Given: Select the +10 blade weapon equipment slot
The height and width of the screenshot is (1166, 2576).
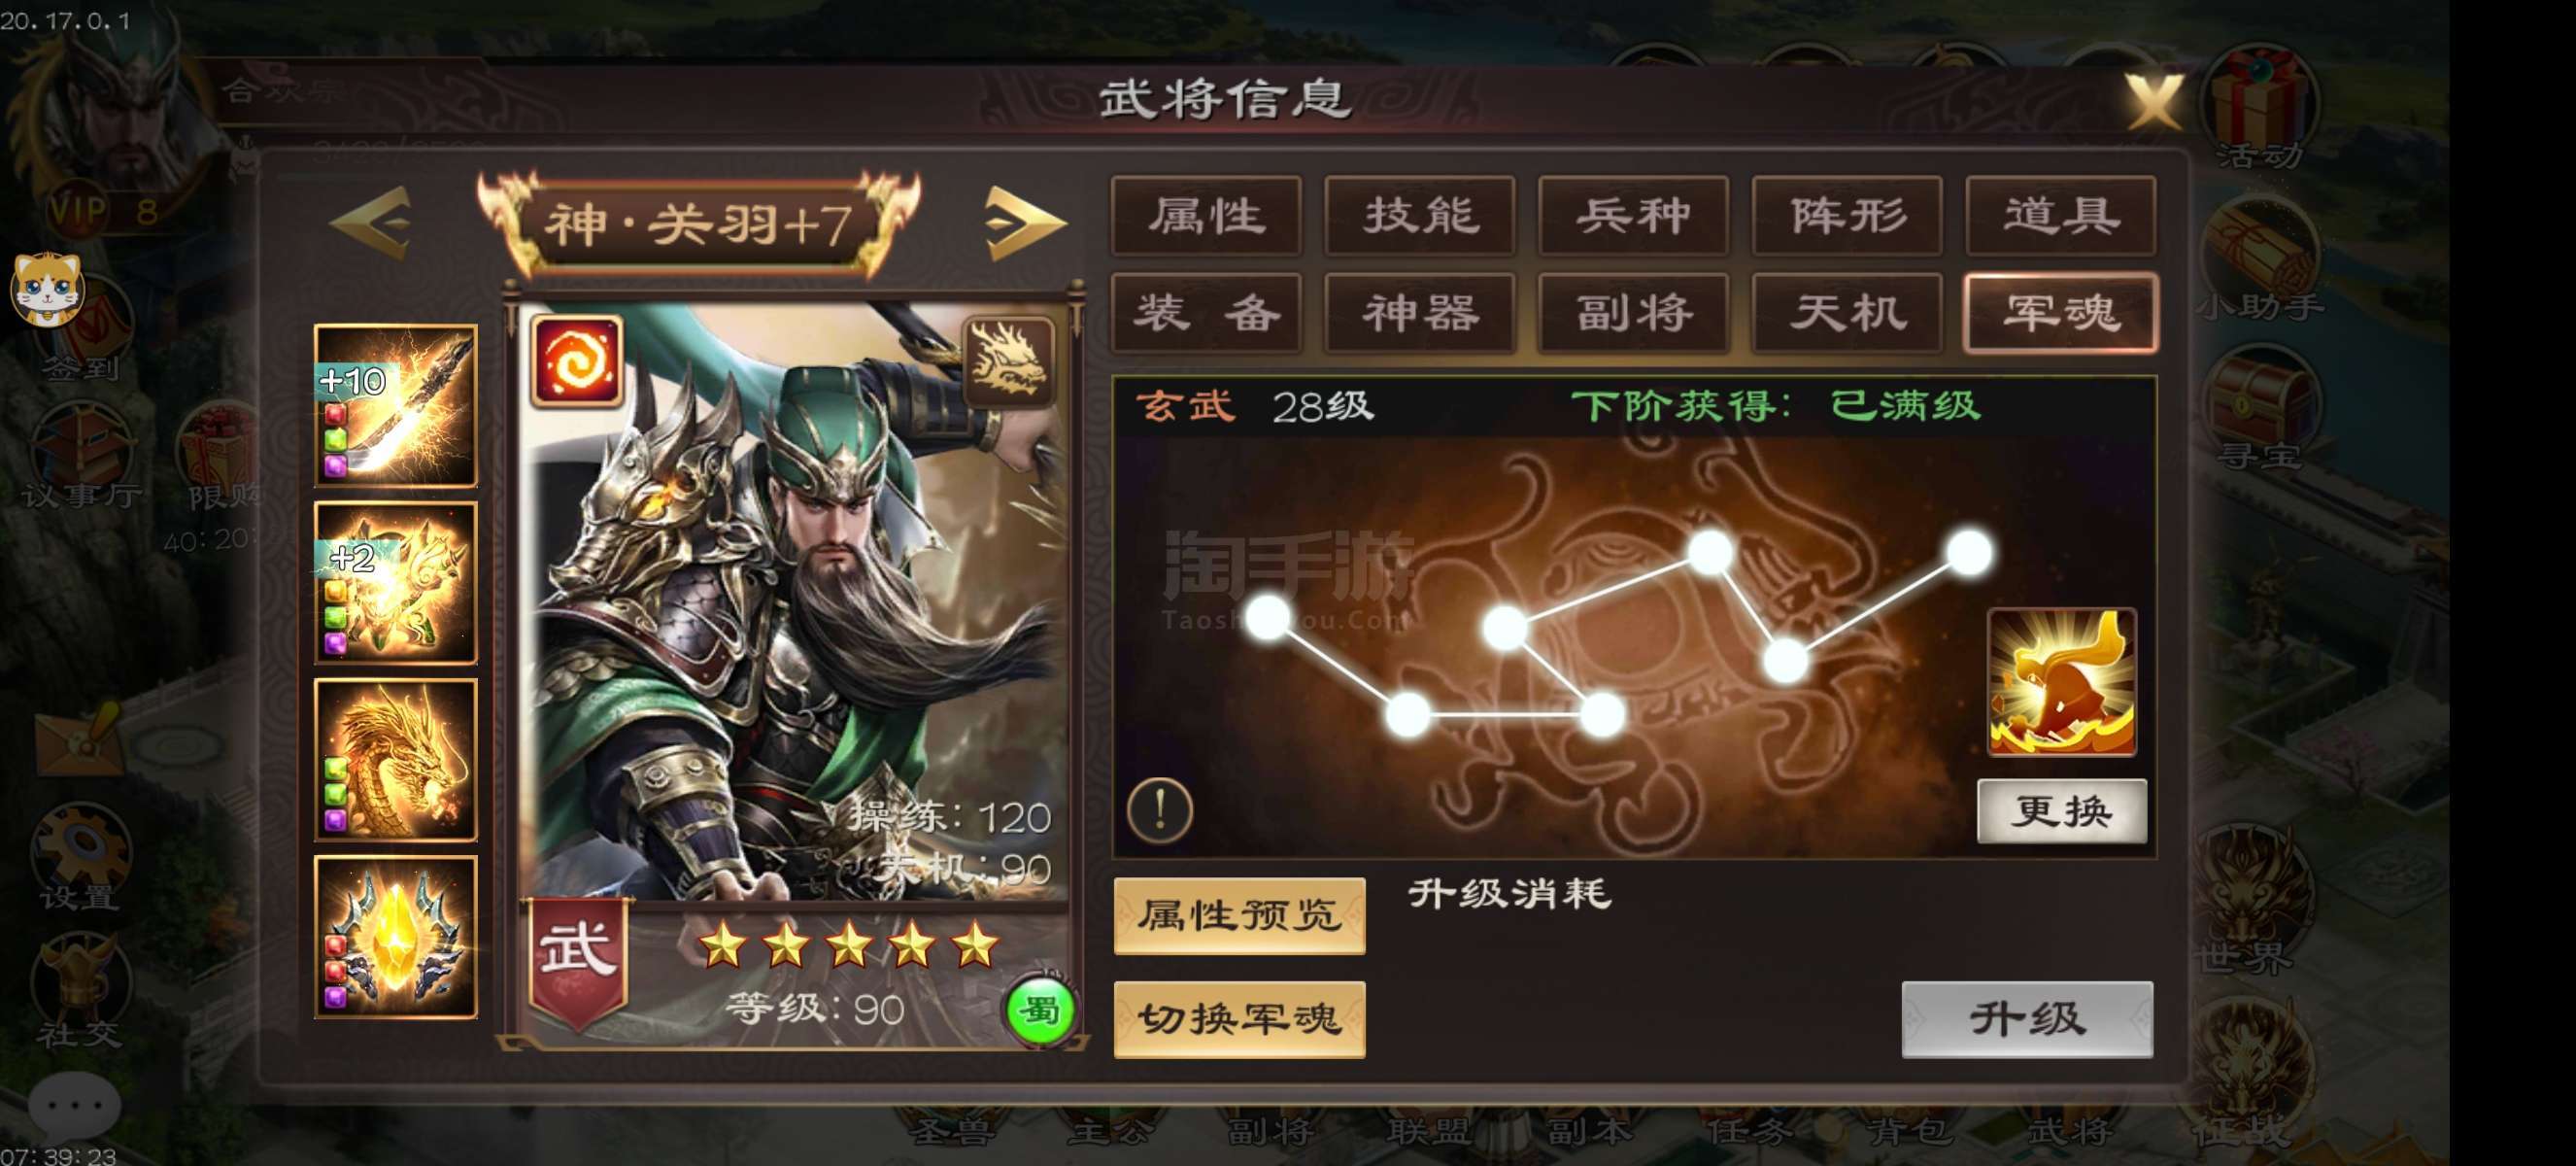Looking at the screenshot, I should pyautogui.click(x=396, y=406).
